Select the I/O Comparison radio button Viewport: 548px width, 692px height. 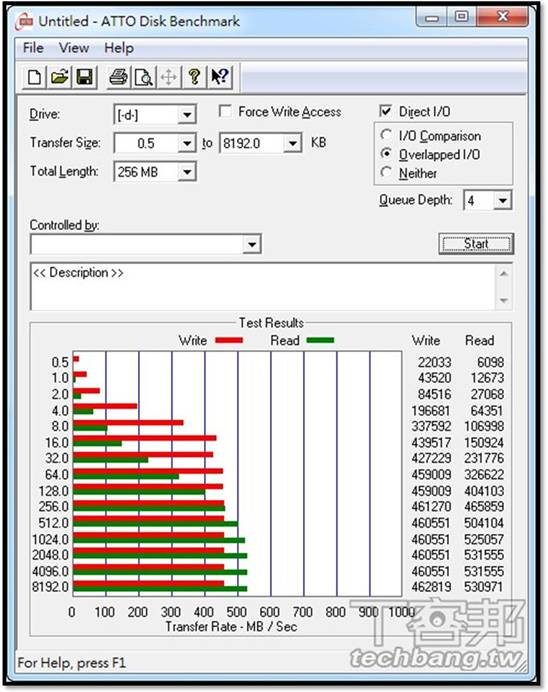pos(386,135)
